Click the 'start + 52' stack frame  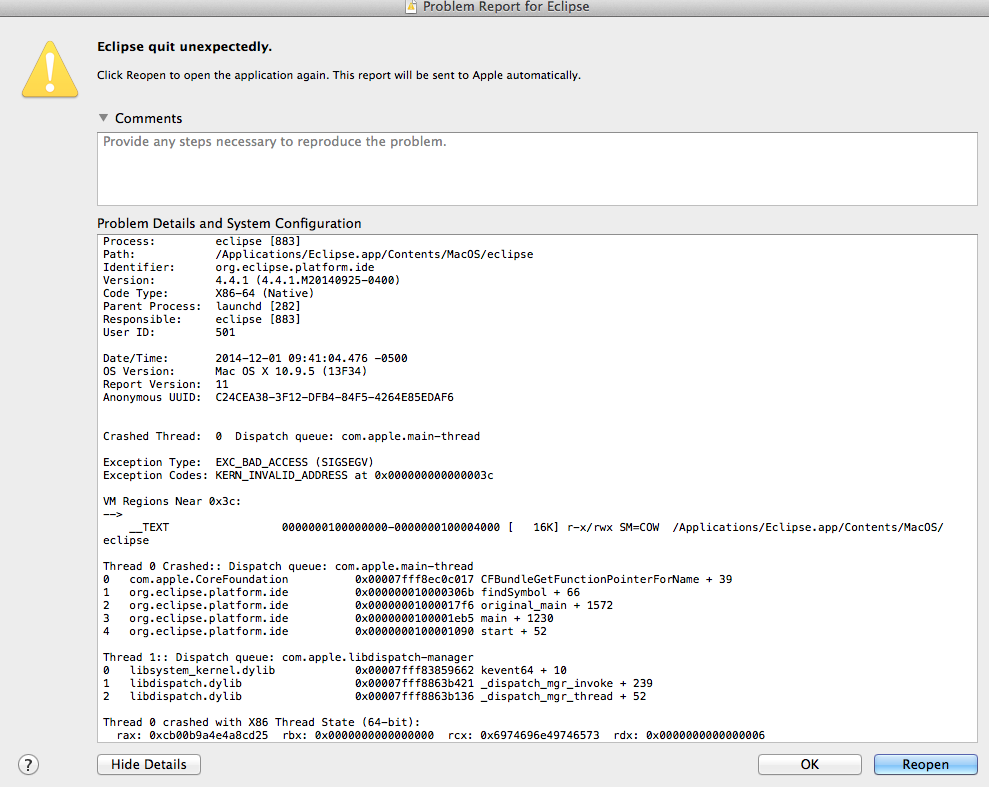pyautogui.click(x=325, y=631)
